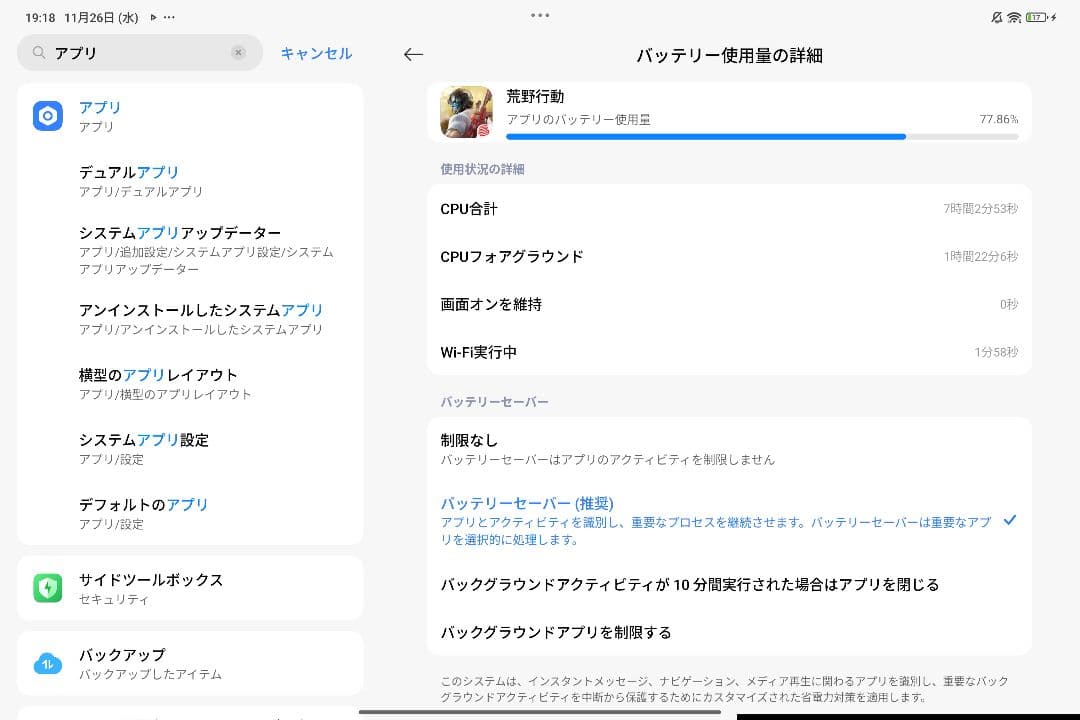
Task: Tap the Wi-Fi status icon
Action: [x=1013, y=18]
